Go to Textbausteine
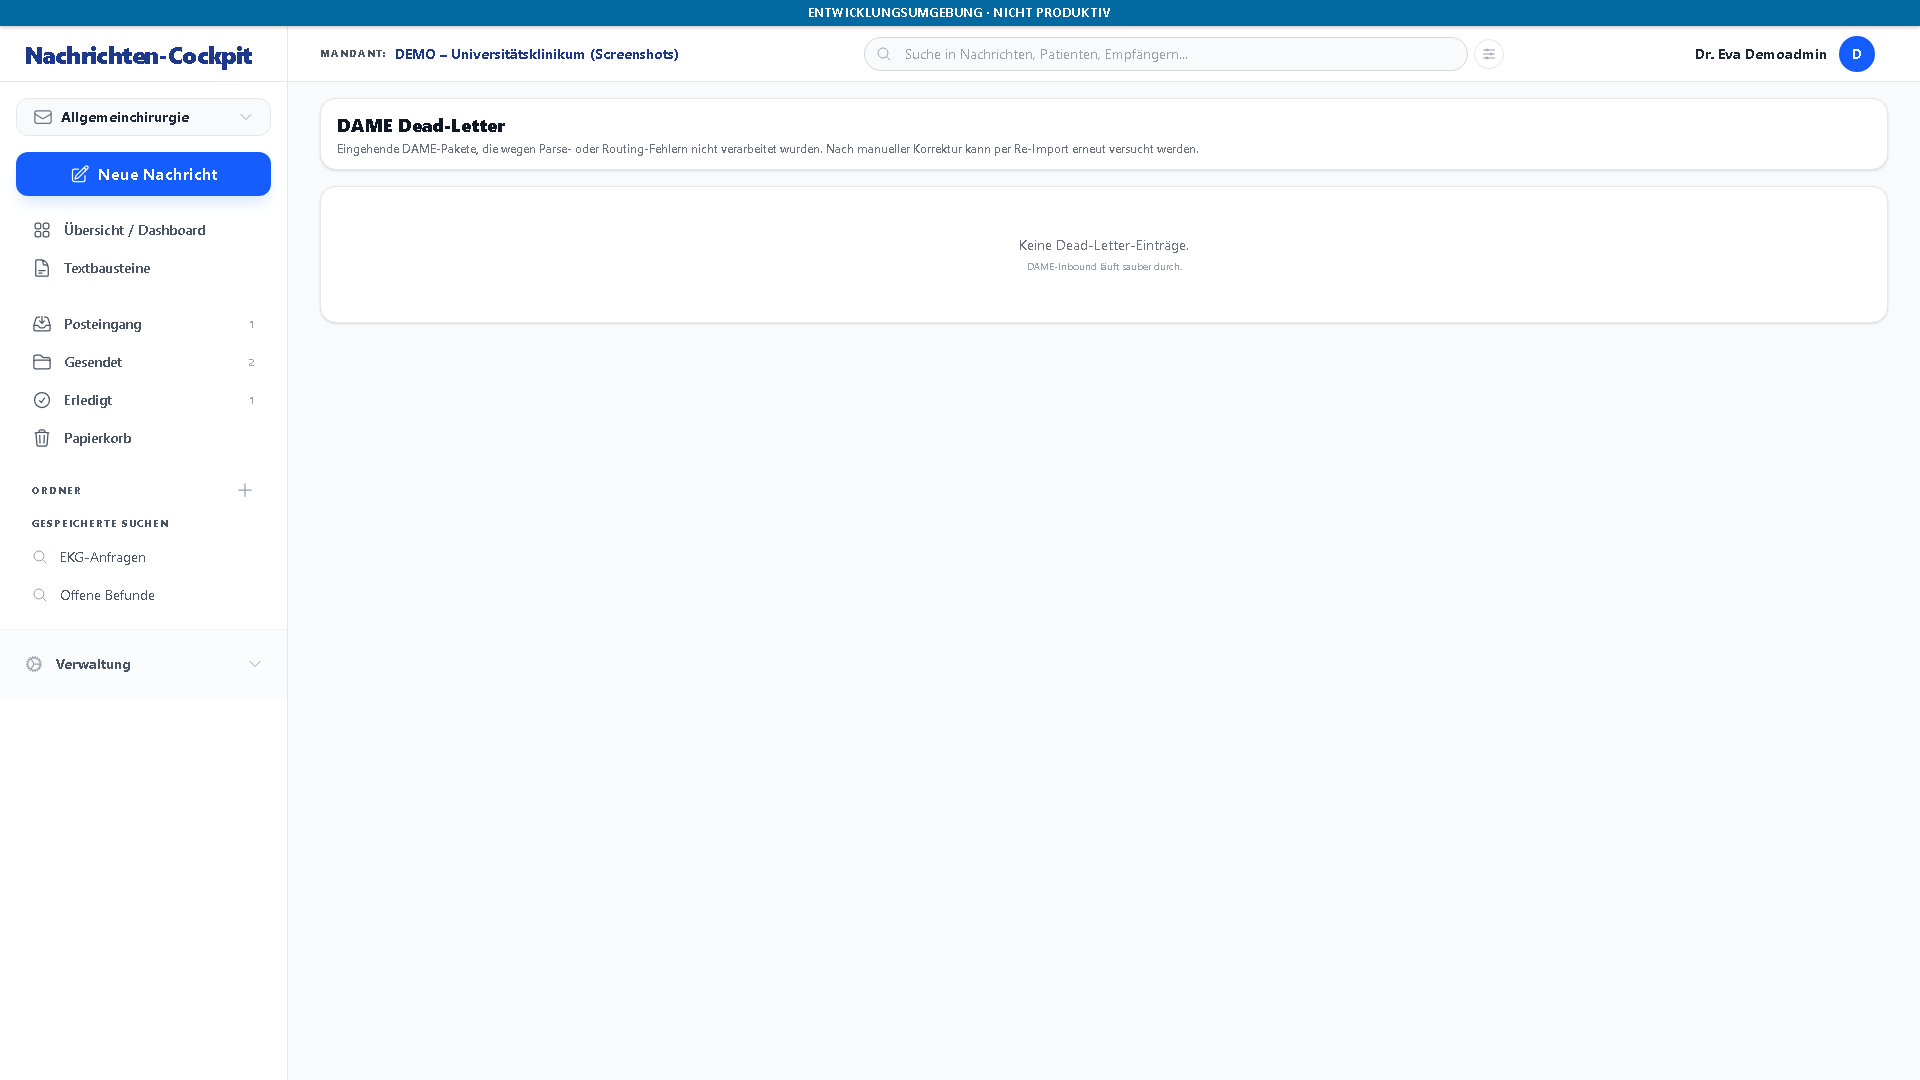This screenshot has height=1080, width=1920. point(143,268)
